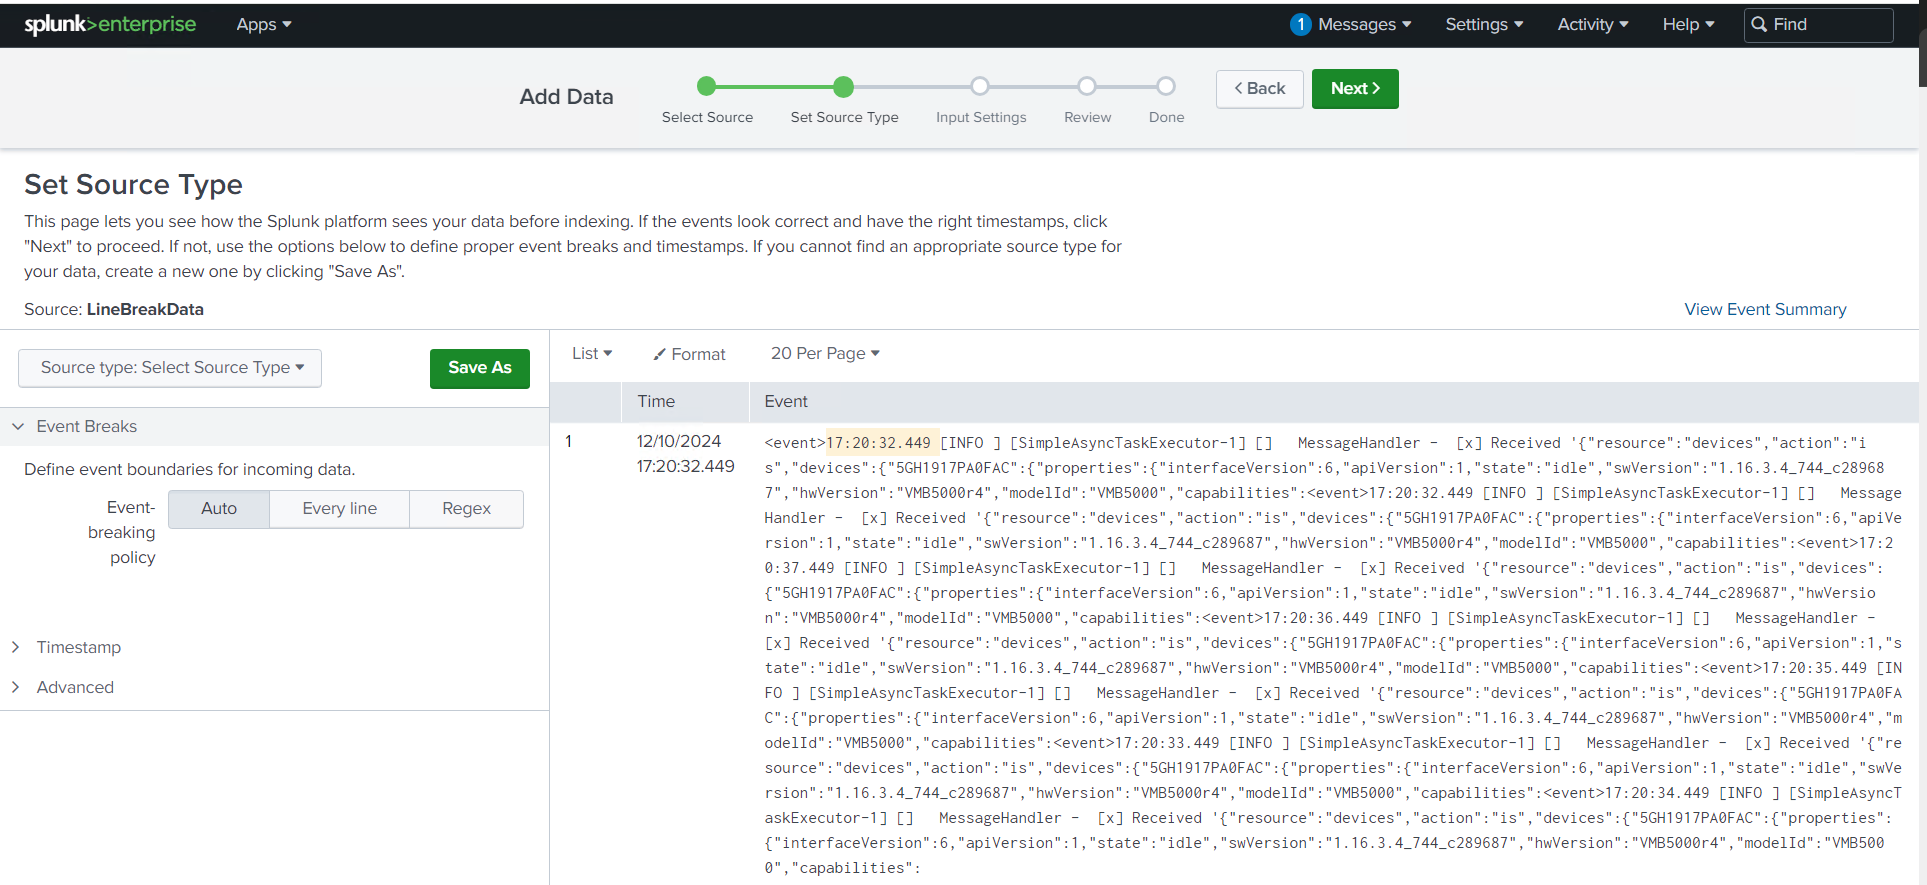Click the green Next button
The width and height of the screenshot is (1927, 885).
coord(1354,88)
